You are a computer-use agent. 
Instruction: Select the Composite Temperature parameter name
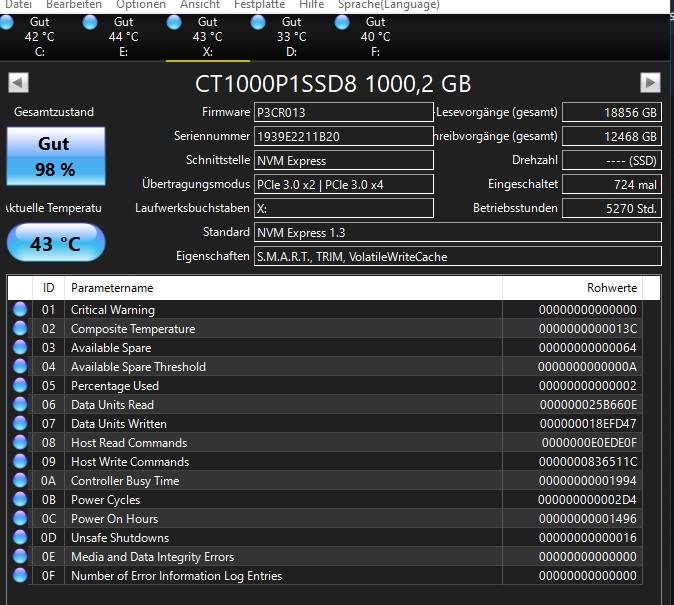tap(133, 329)
